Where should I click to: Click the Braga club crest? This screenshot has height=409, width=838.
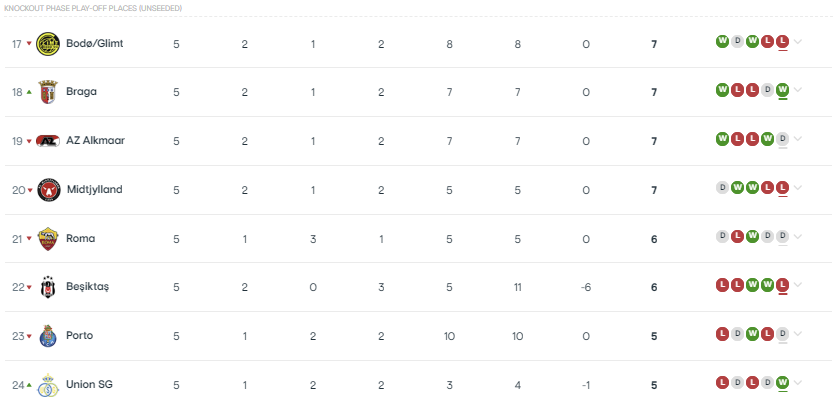coord(48,92)
